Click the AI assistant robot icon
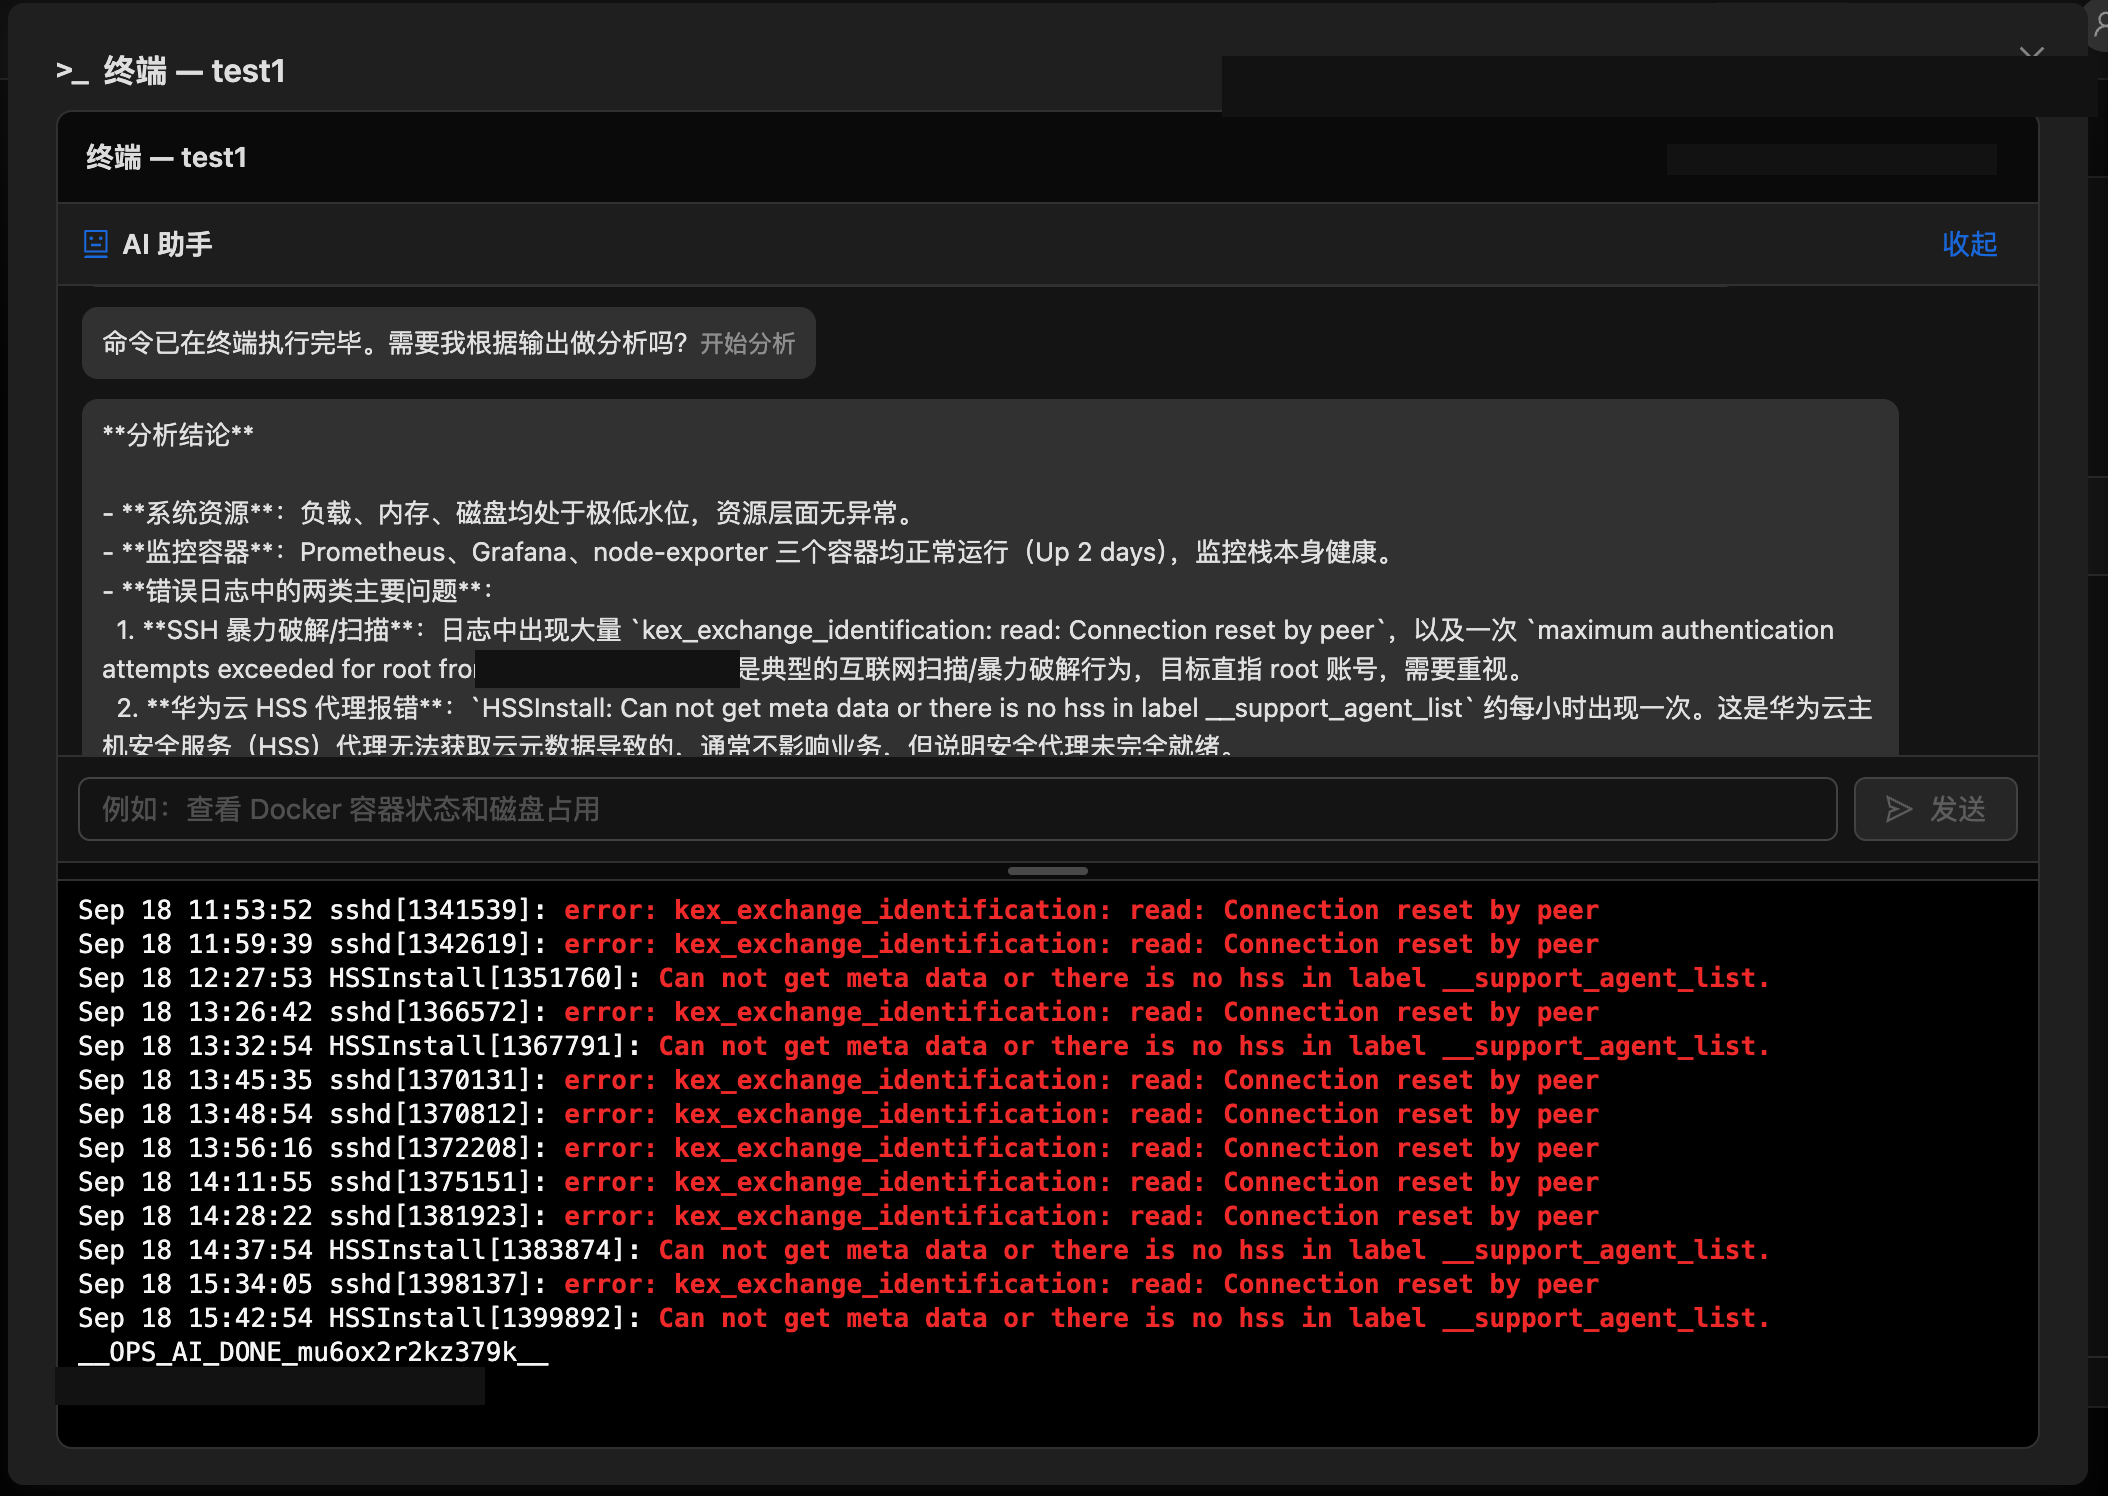 point(96,244)
